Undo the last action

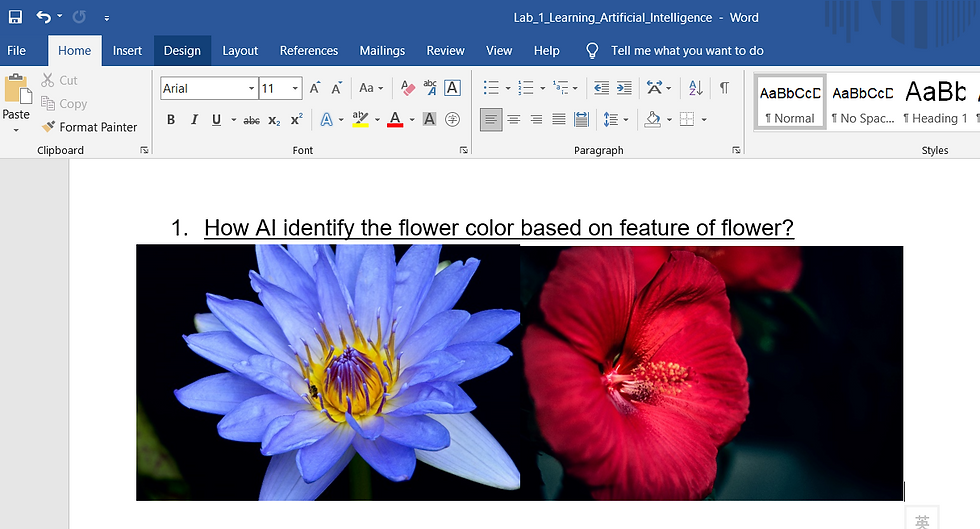[x=43, y=17]
